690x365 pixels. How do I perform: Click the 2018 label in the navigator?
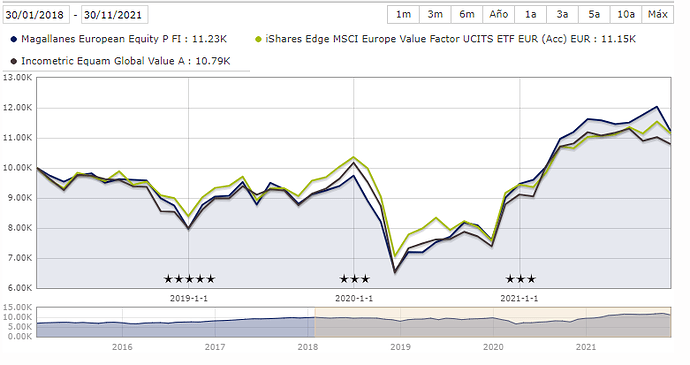click(308, 347)
